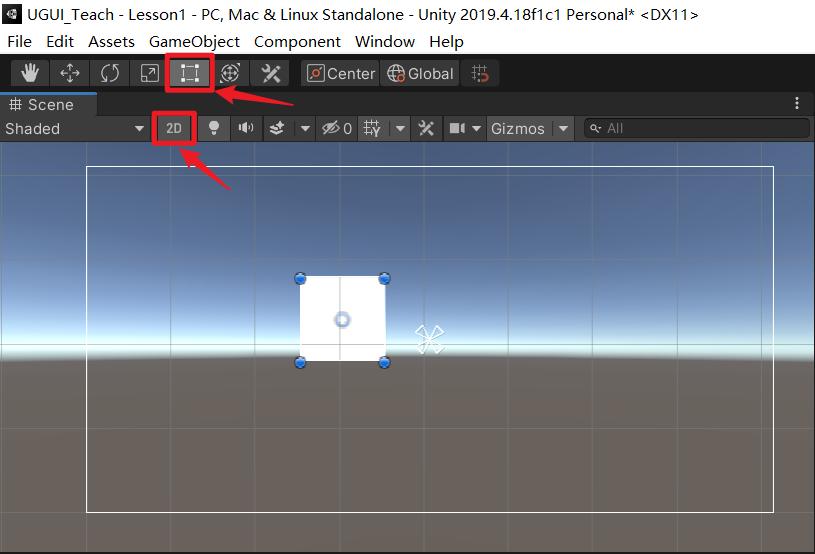Select the Transform (move, rotate, scale) tool

tap(230, 73)
